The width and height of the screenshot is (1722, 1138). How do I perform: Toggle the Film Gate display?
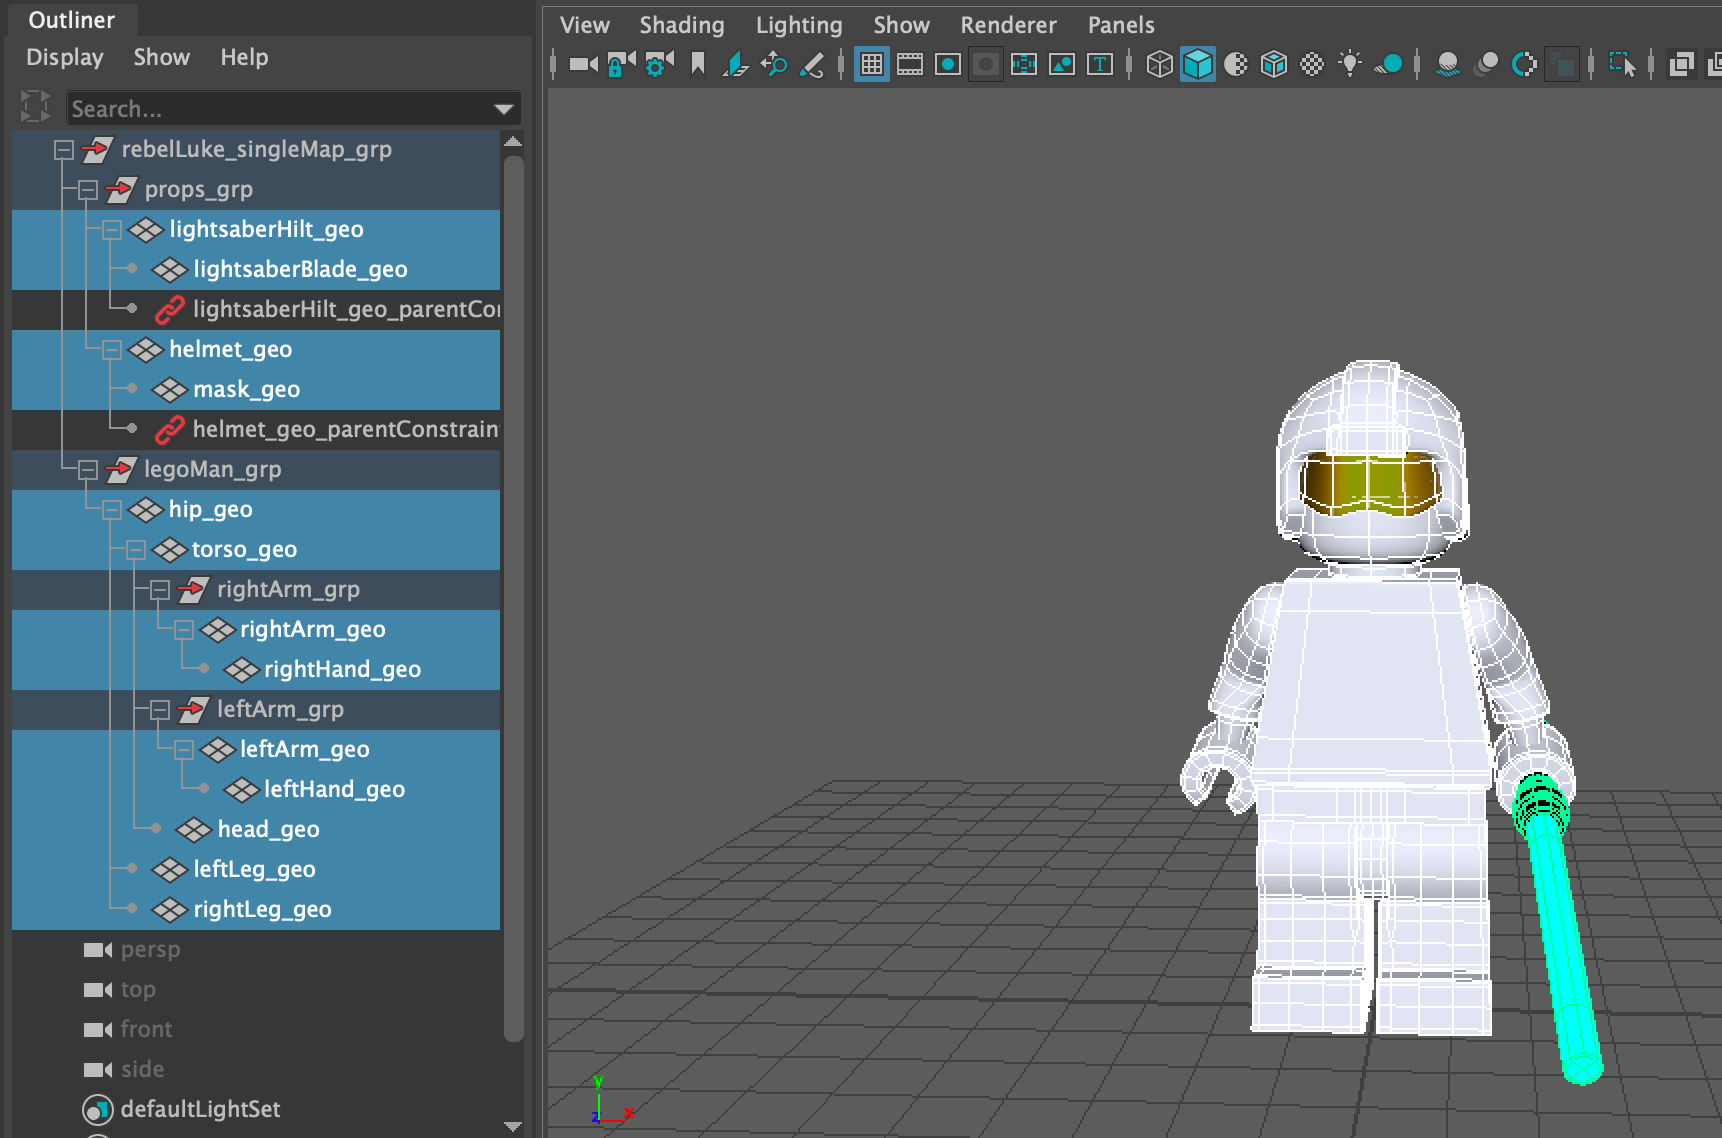910,65
